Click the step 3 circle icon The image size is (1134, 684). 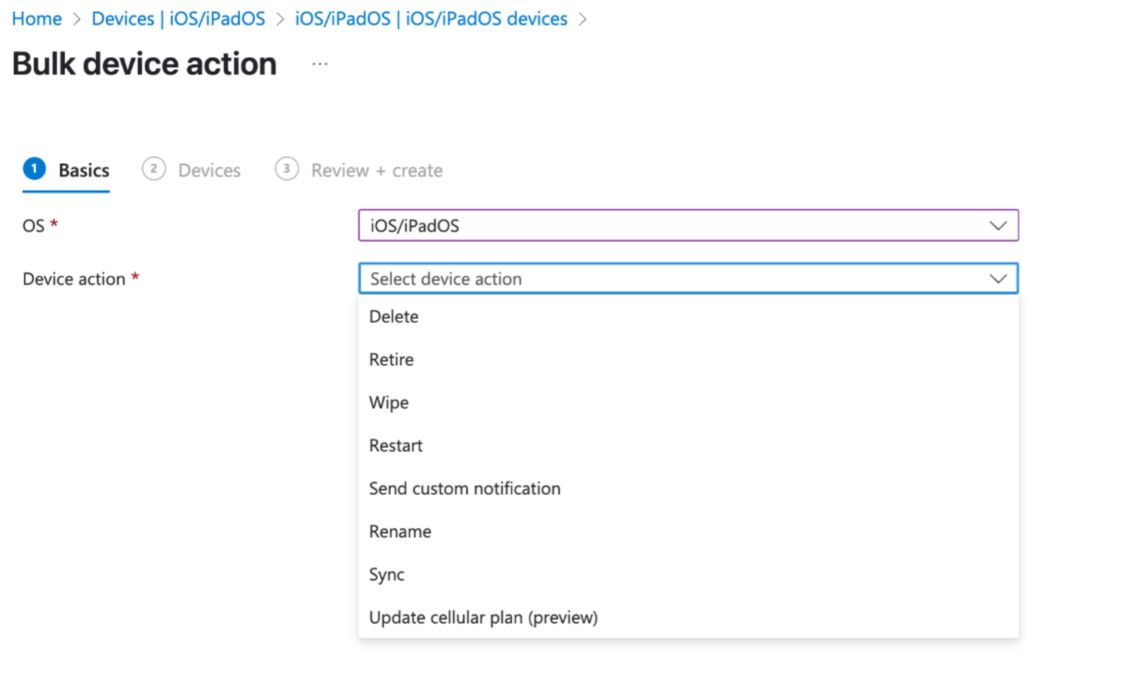click(x=287, y=169)
